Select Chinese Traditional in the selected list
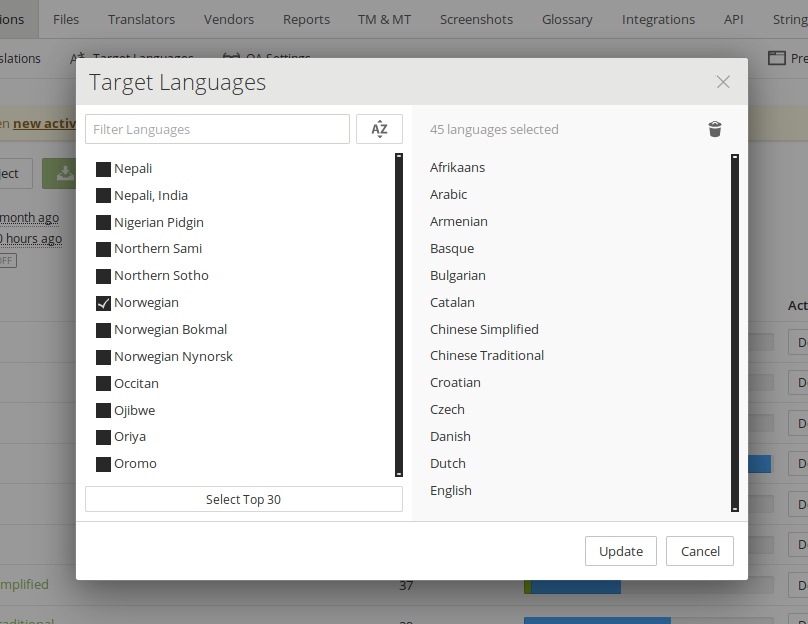Screen dimensions: 808x624 487,356
